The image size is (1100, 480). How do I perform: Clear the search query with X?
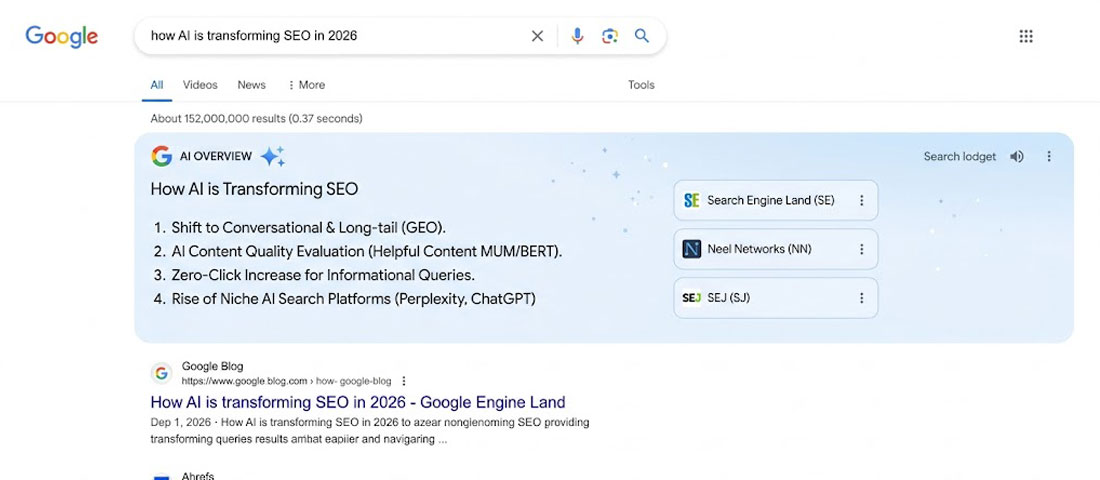tap(537, 36)
